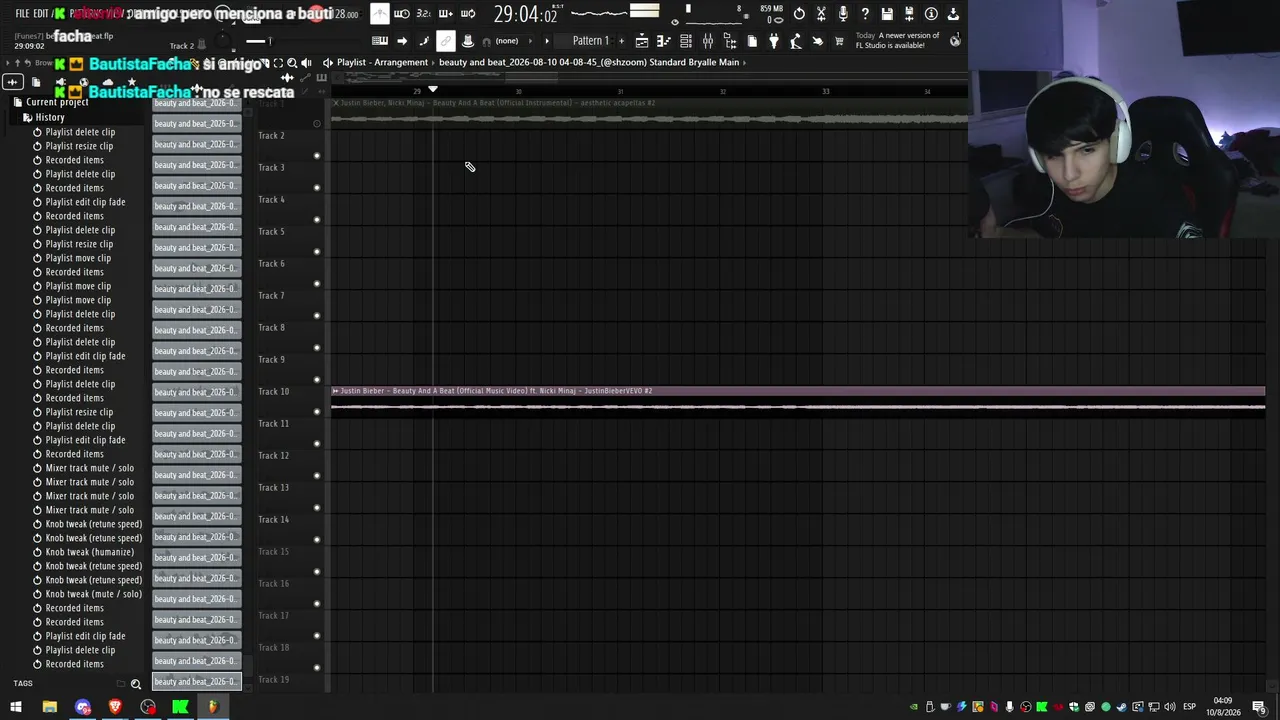Open the FILE menu
1280x720 pixels.
point(22,14)
